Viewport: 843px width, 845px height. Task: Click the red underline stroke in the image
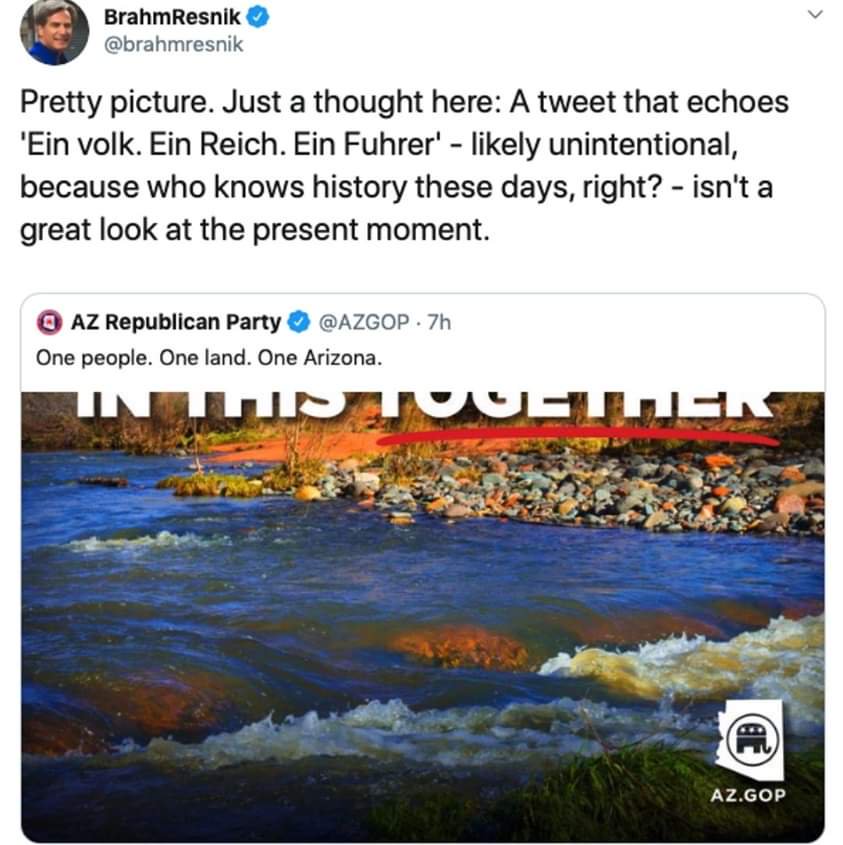point(580,435)
